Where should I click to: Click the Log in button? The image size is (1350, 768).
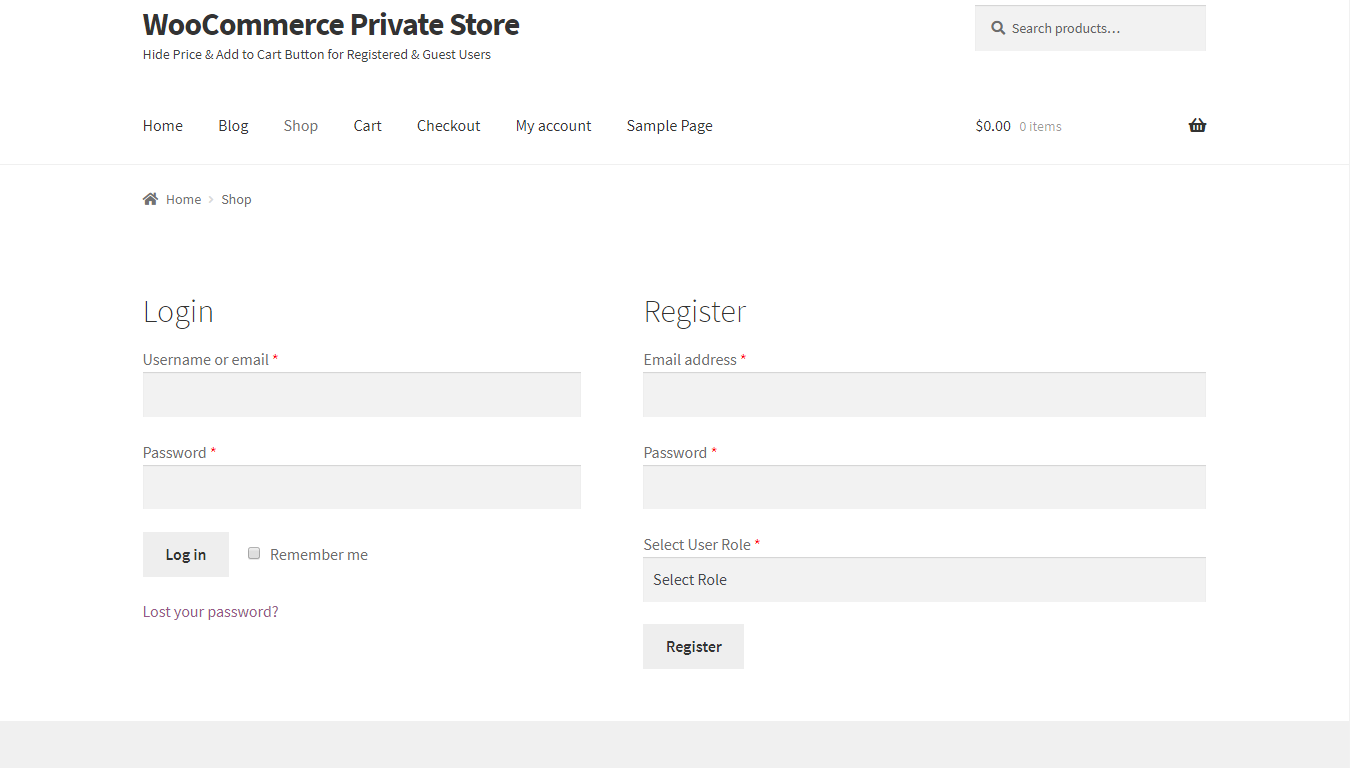185,553
